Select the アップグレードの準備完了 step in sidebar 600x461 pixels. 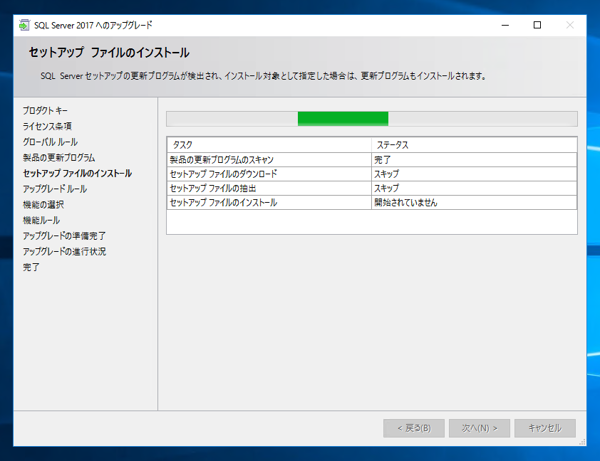click(64, 236)
